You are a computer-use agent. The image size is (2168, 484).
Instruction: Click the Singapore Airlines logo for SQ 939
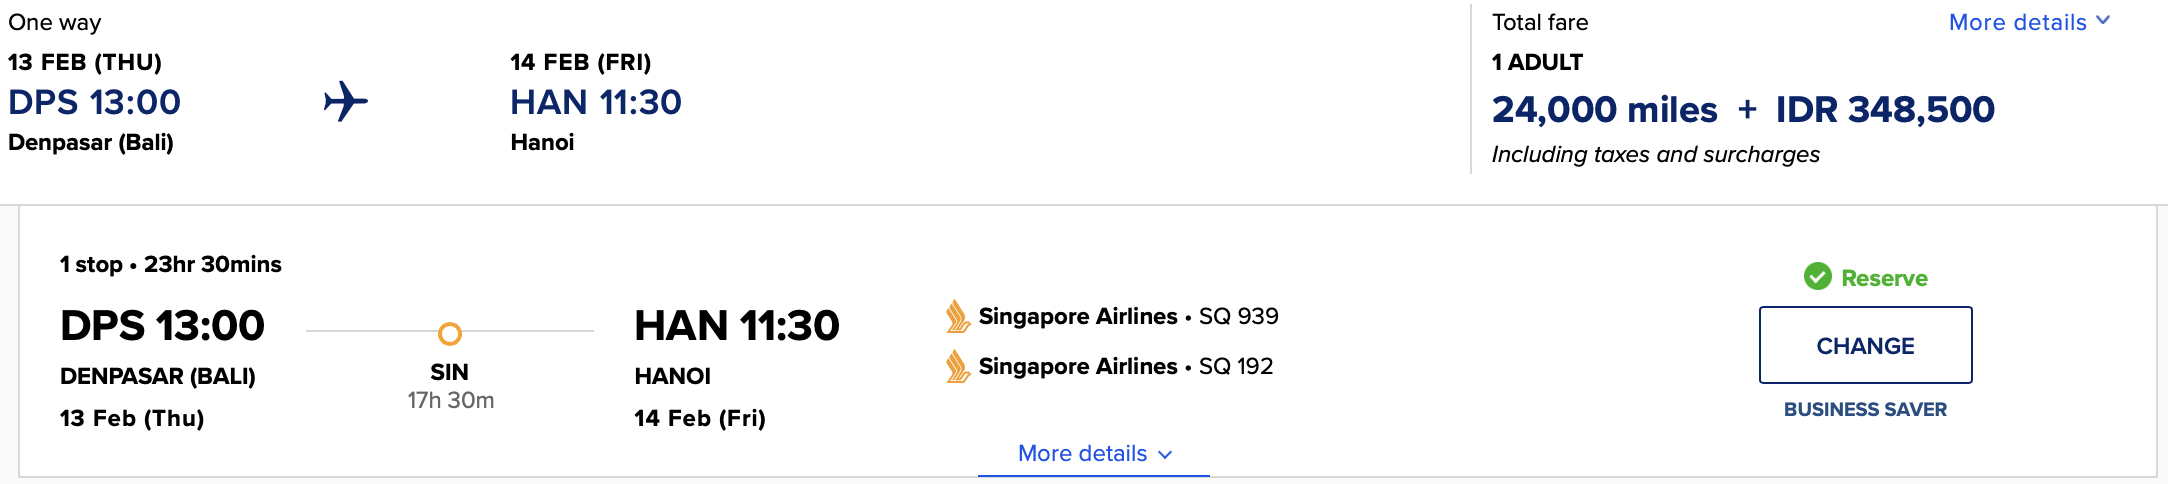957,317
